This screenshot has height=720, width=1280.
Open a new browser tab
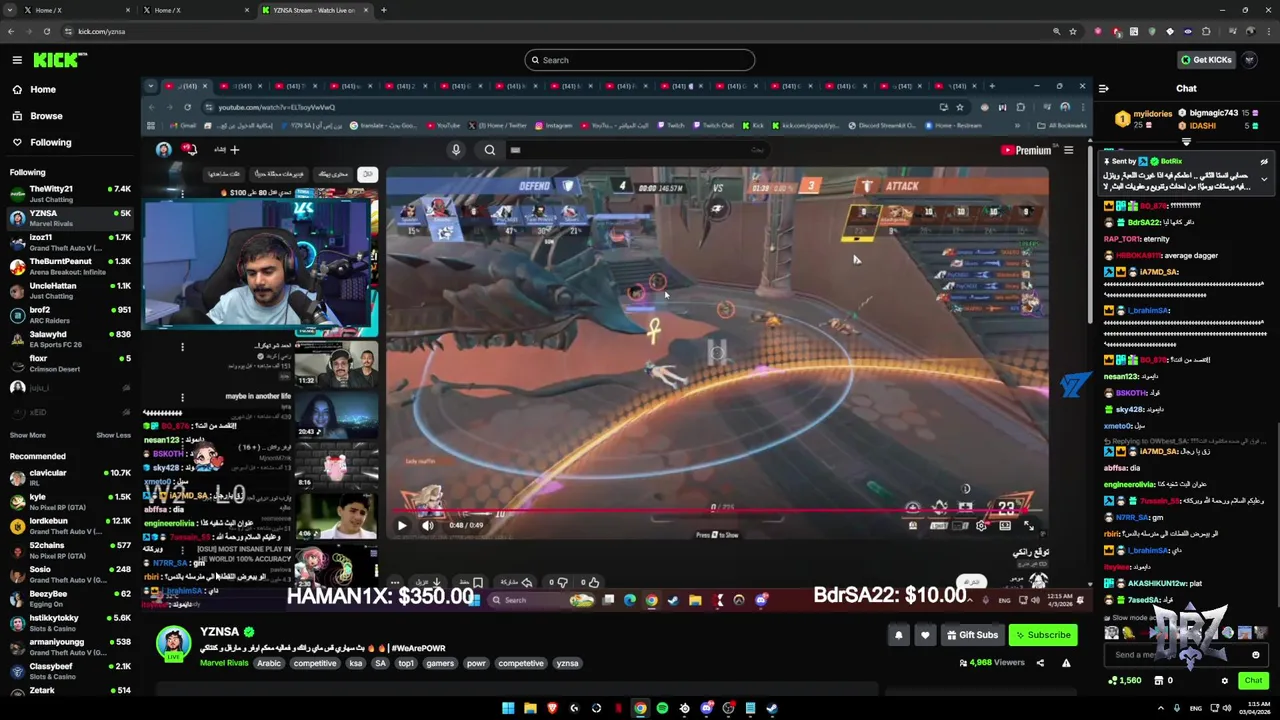tap(384, 10)
